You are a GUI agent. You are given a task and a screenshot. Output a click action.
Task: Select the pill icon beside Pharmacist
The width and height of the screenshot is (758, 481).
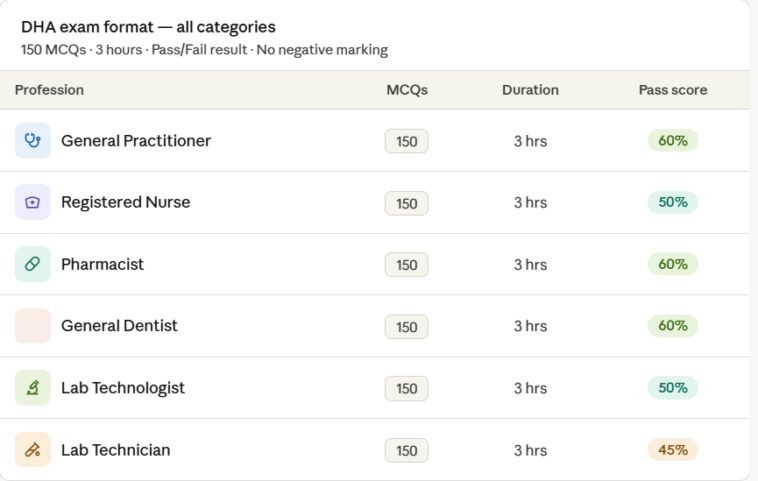tap(33, 264)
